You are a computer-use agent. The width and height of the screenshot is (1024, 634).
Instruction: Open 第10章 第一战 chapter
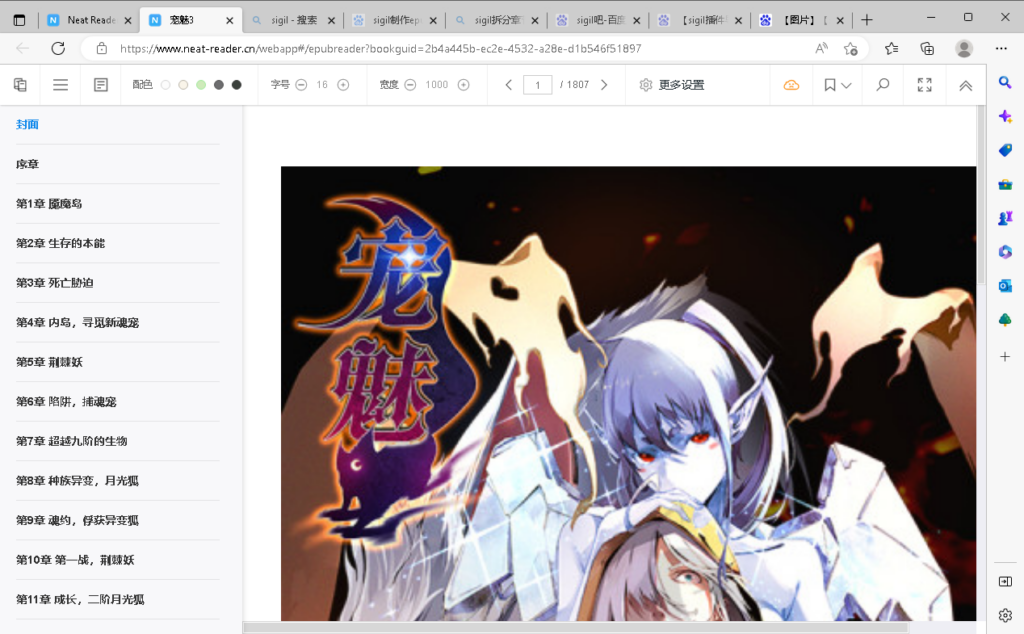point(75,560)
